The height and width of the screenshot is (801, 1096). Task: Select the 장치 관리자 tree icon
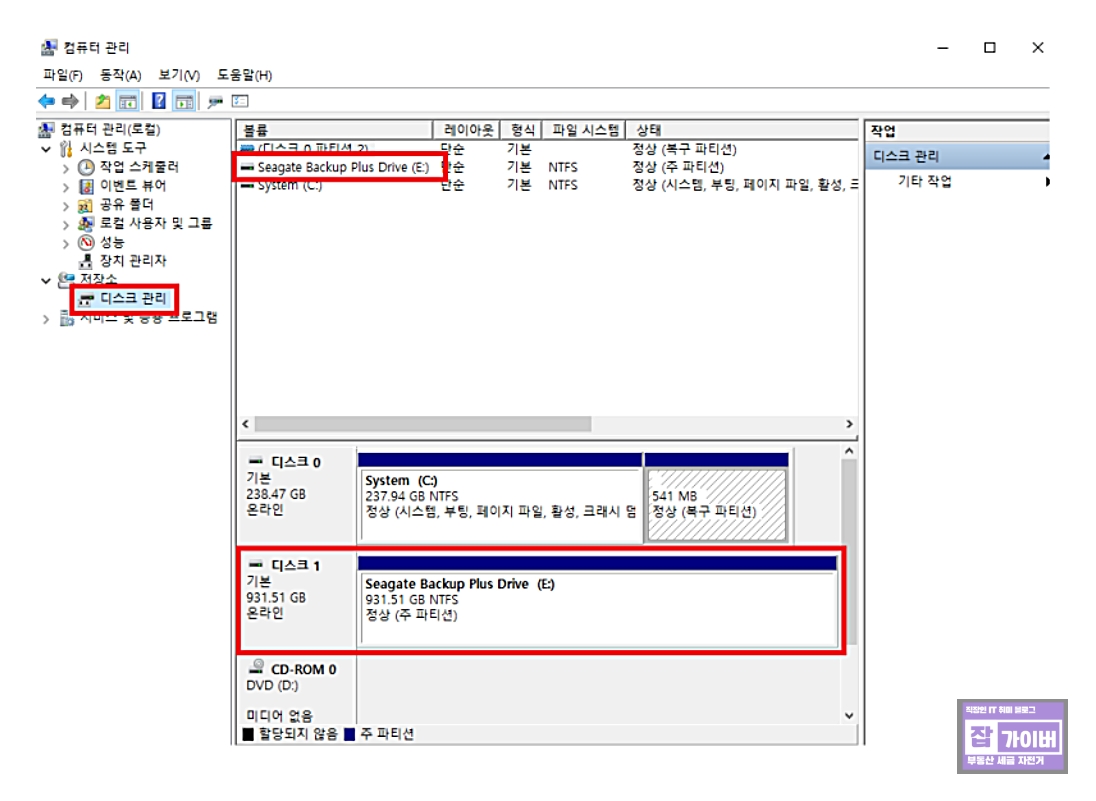pos(86,260)
